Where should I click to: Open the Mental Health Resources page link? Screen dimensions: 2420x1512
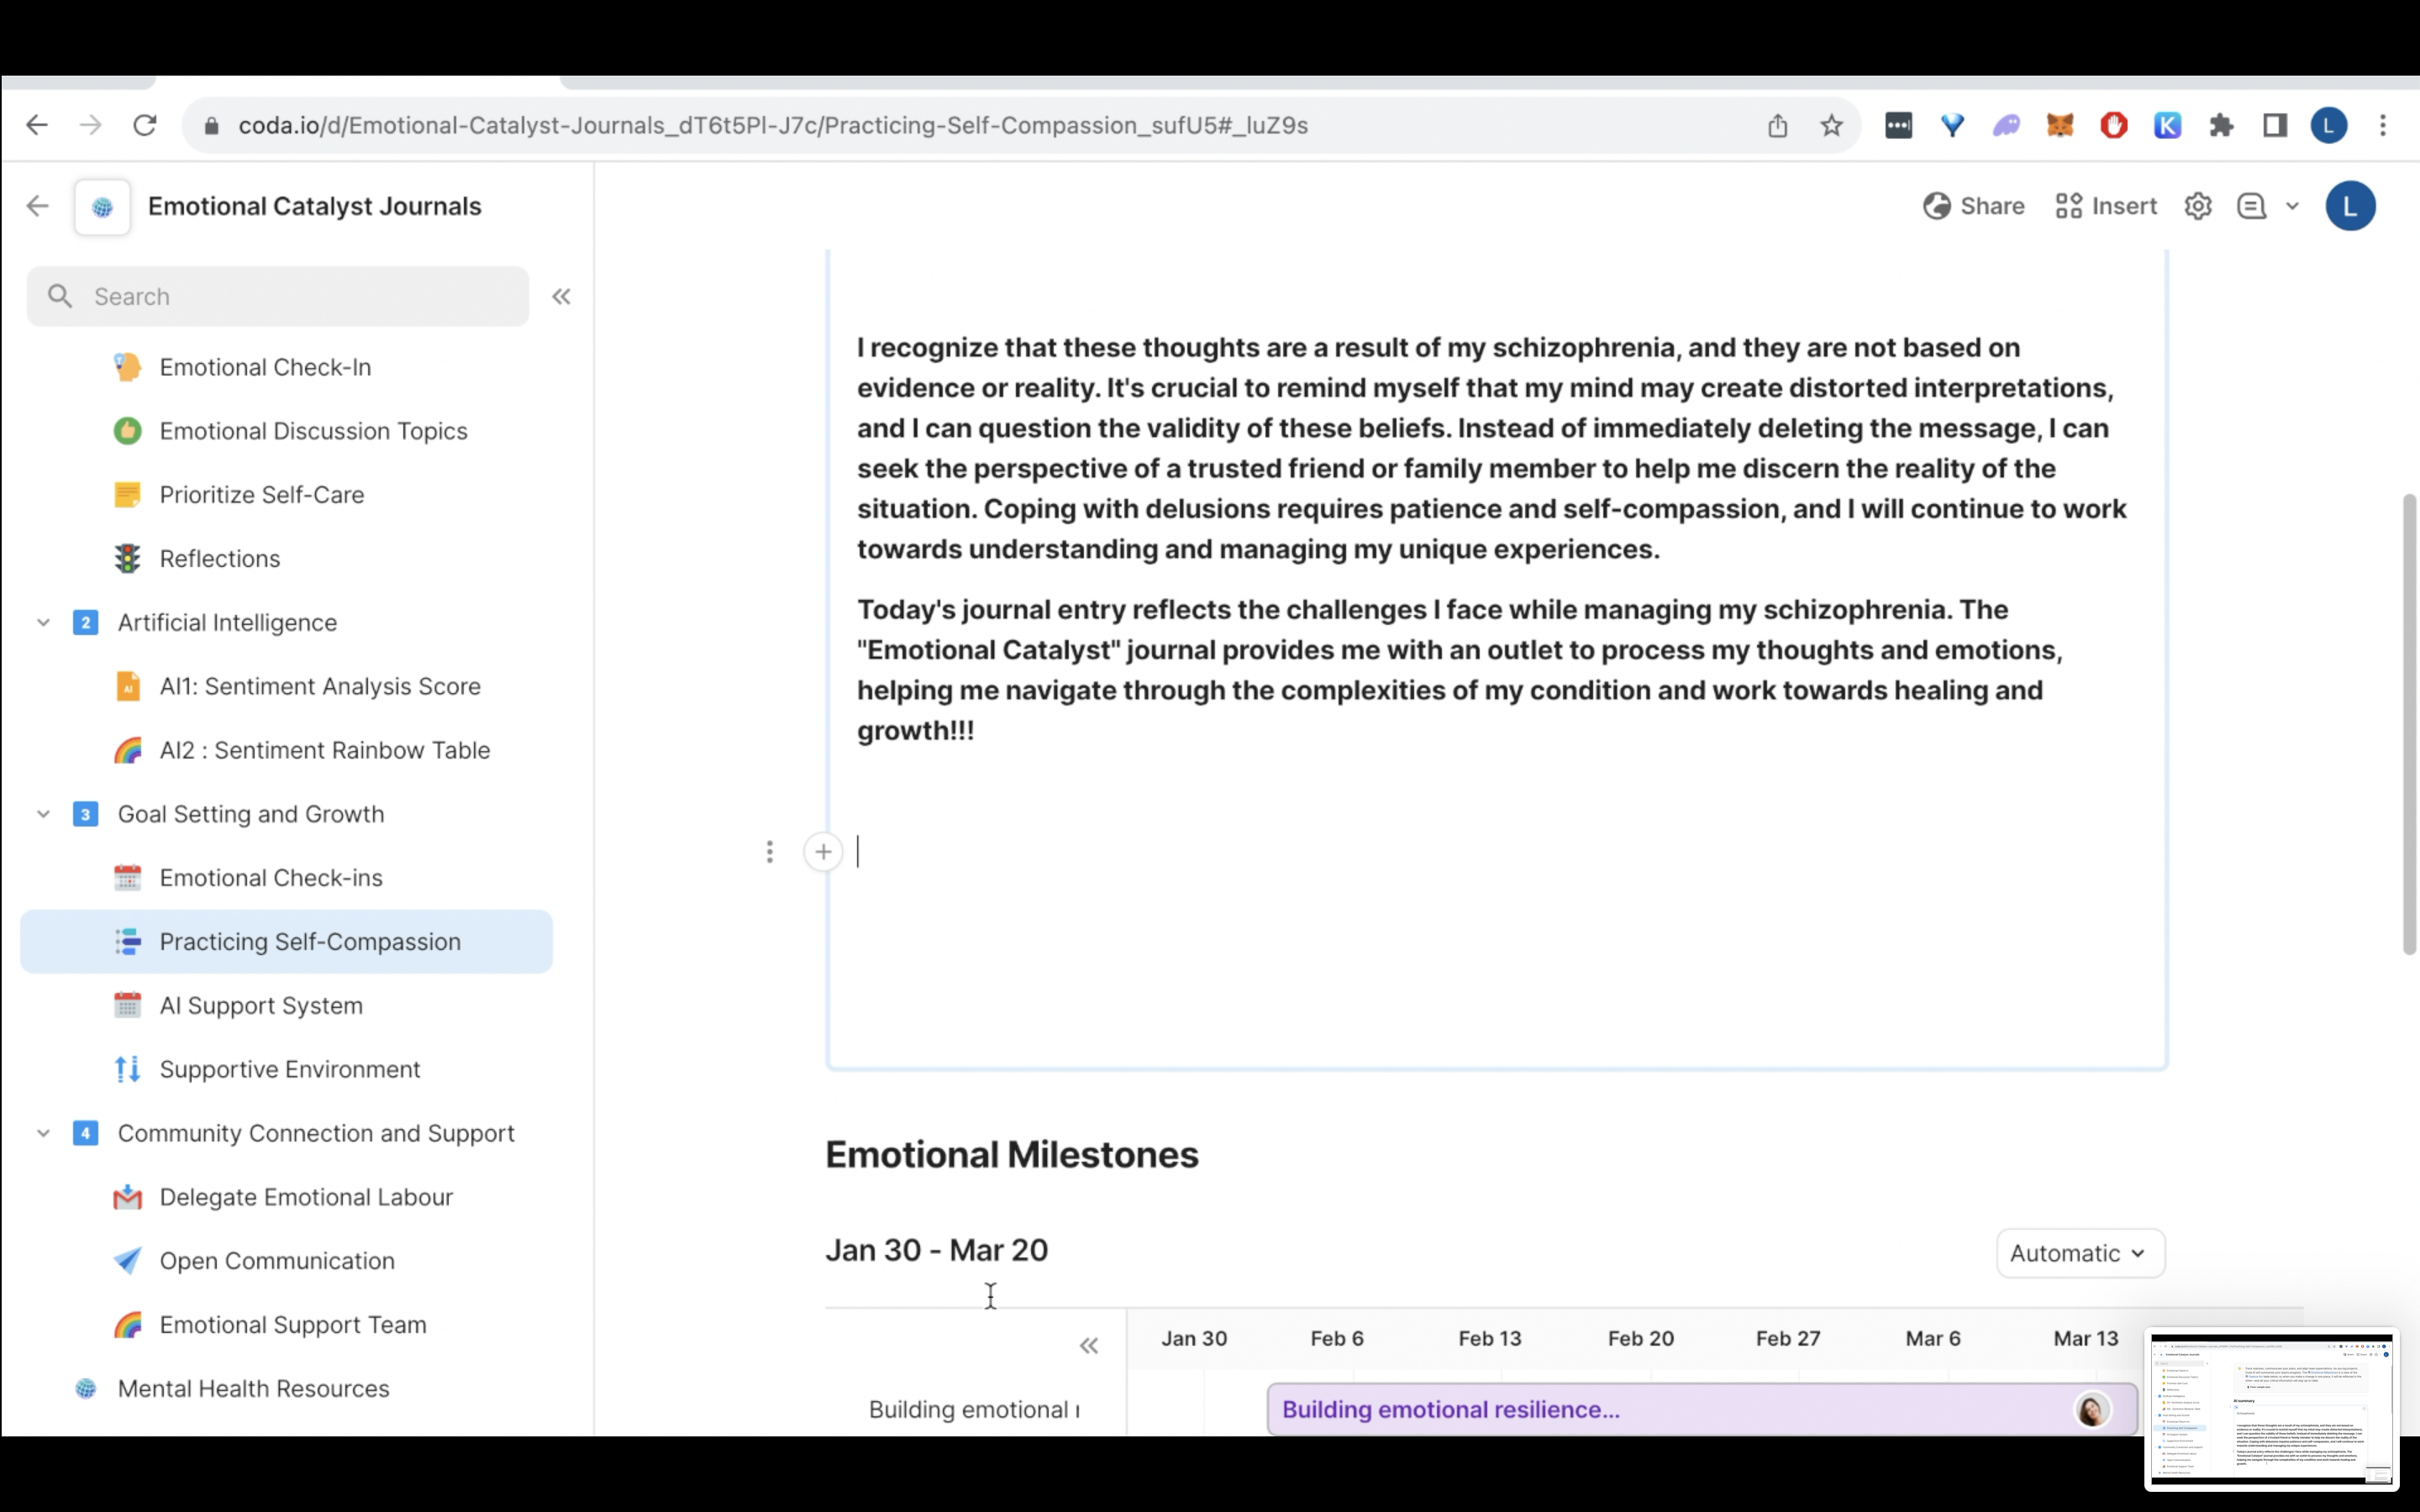[252, 1388]
